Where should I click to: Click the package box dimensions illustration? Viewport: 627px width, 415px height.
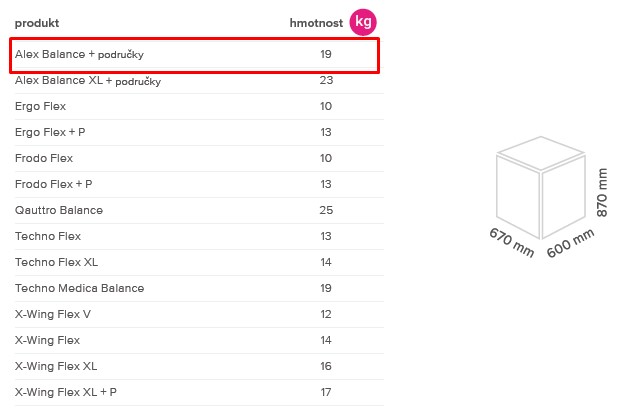click(x=549, y=197)
